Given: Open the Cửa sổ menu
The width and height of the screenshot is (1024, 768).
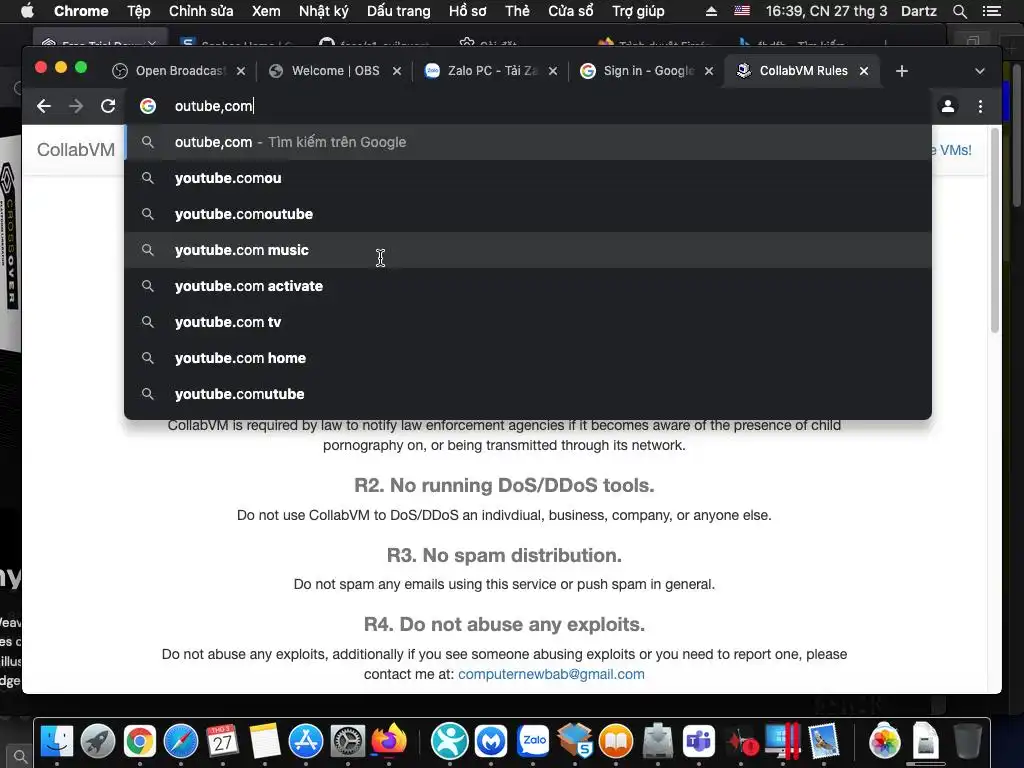Looking at the screenshot, I should pos(571,11).
